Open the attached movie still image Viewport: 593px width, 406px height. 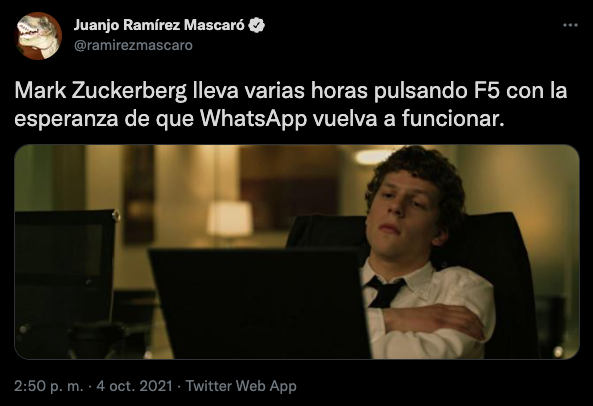pos(297,252)
